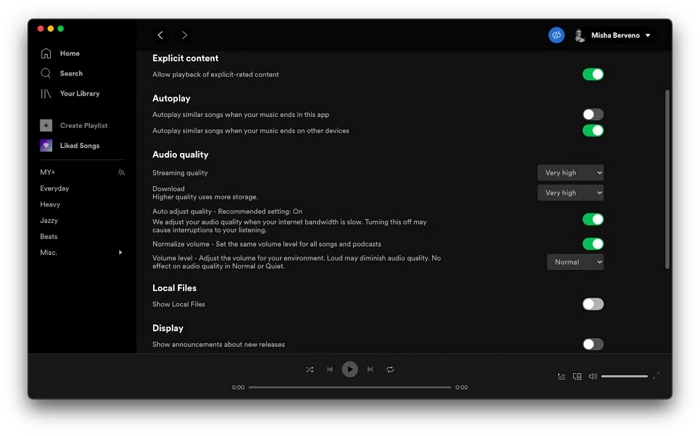Image resolution: width=700 pixels, height=436 pixels.
Task: Enable Show Local Files
Action: 593,304
